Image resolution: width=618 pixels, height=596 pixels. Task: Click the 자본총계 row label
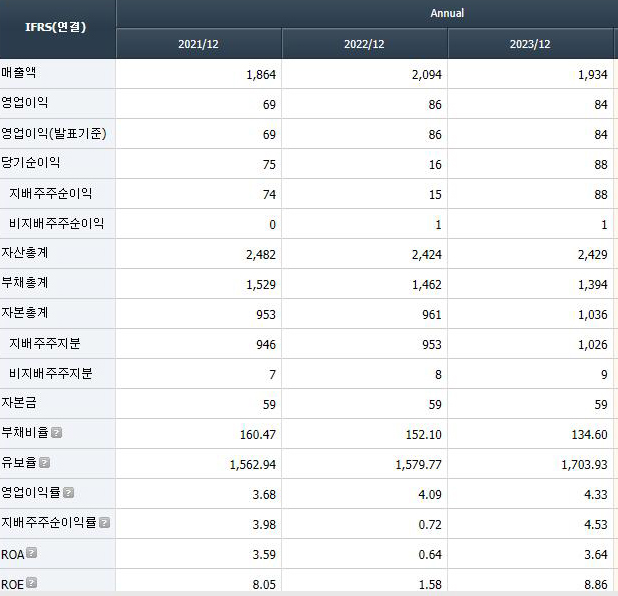coord(24,313)
